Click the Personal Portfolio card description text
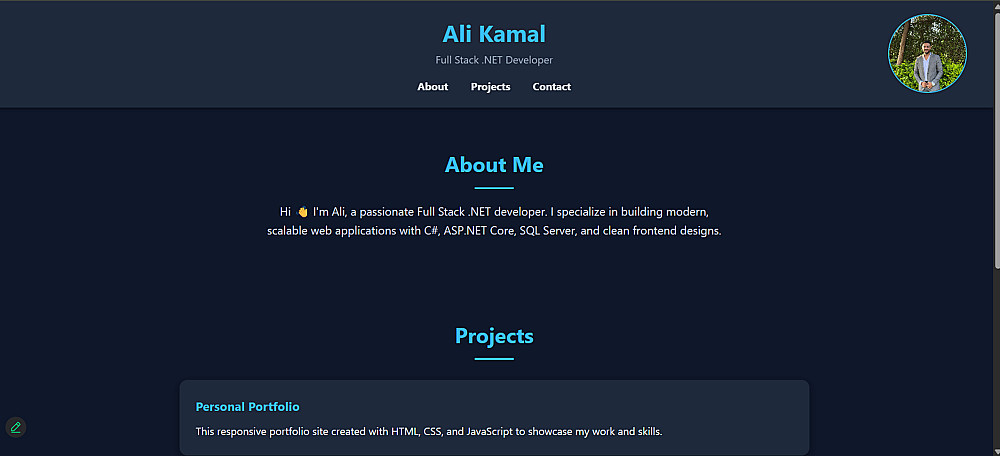1000x456 pixels. point(428,432)
